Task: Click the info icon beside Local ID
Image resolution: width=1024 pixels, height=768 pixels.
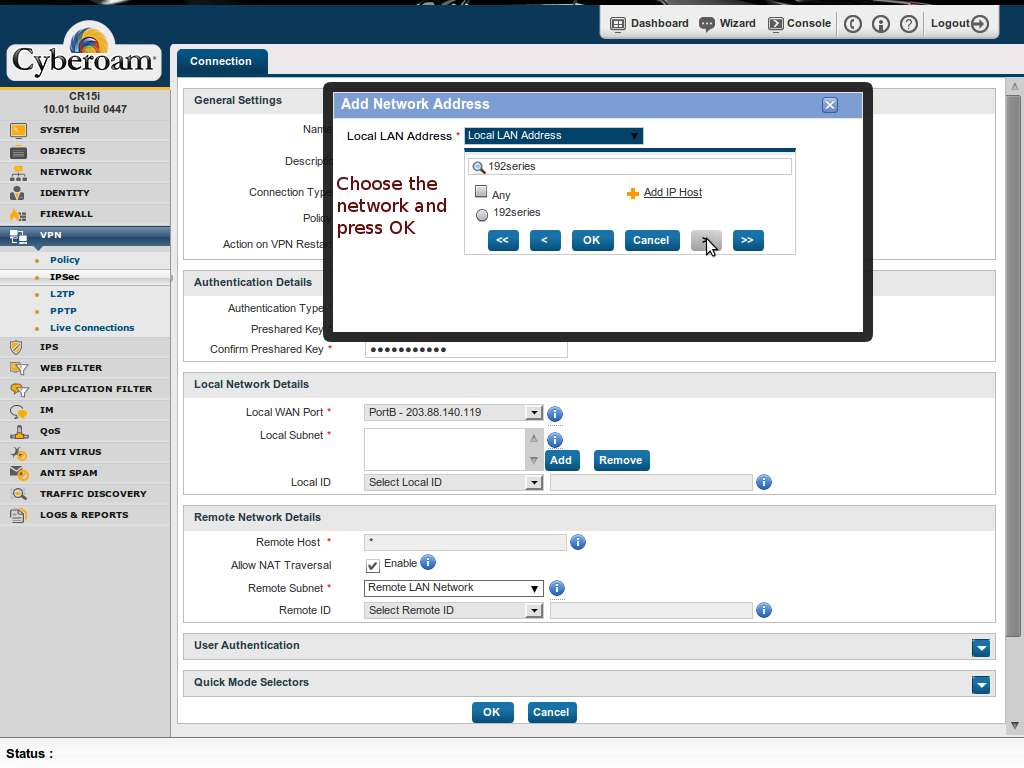Action: point(763,482)
